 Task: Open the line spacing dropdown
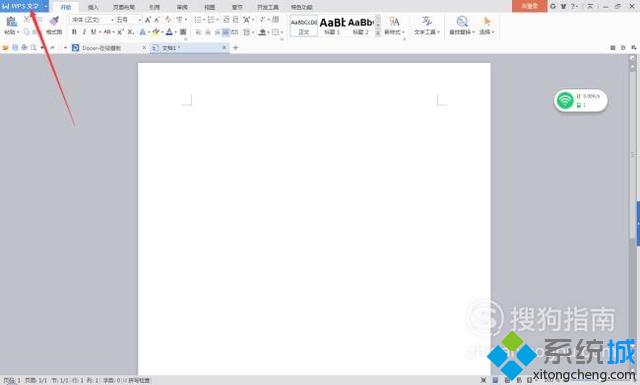(249, 32)
